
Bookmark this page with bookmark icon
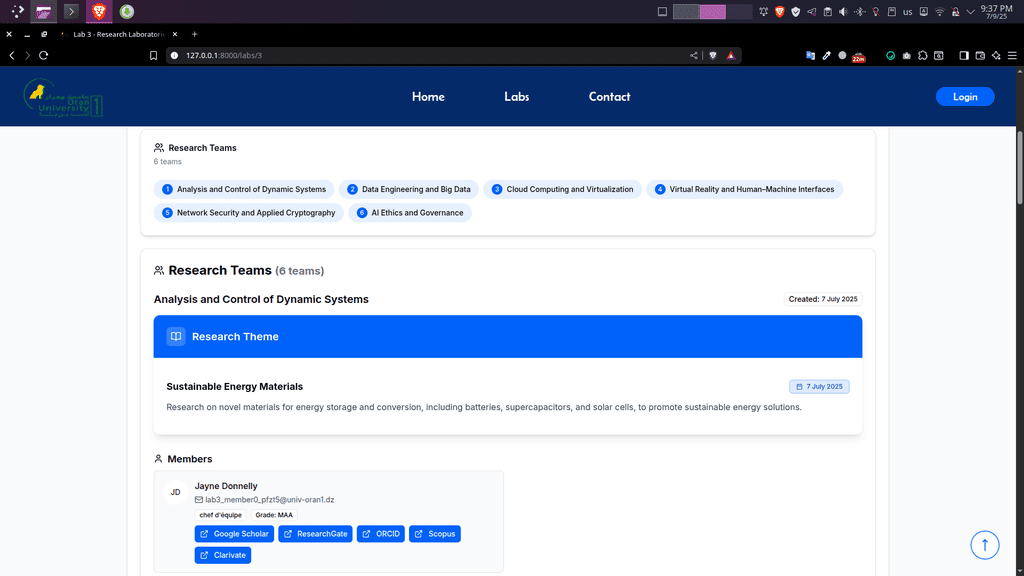154,56
